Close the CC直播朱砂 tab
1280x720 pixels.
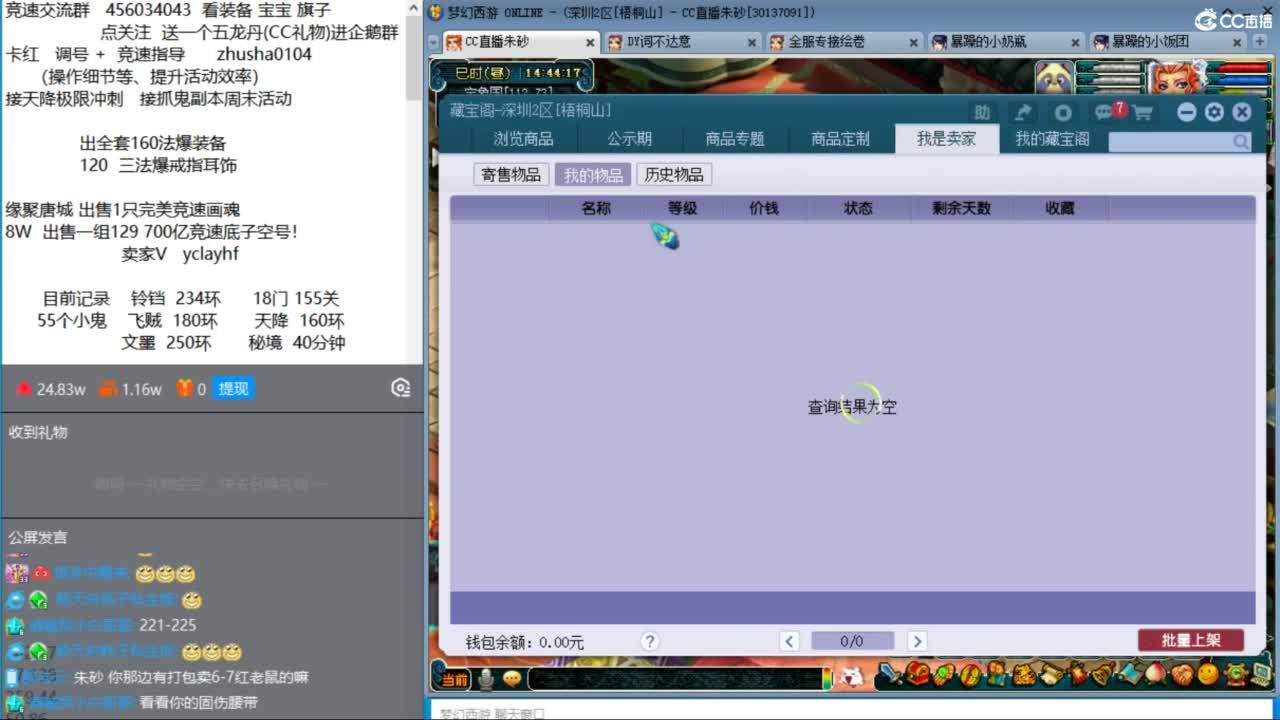click(x=590, y=43)
